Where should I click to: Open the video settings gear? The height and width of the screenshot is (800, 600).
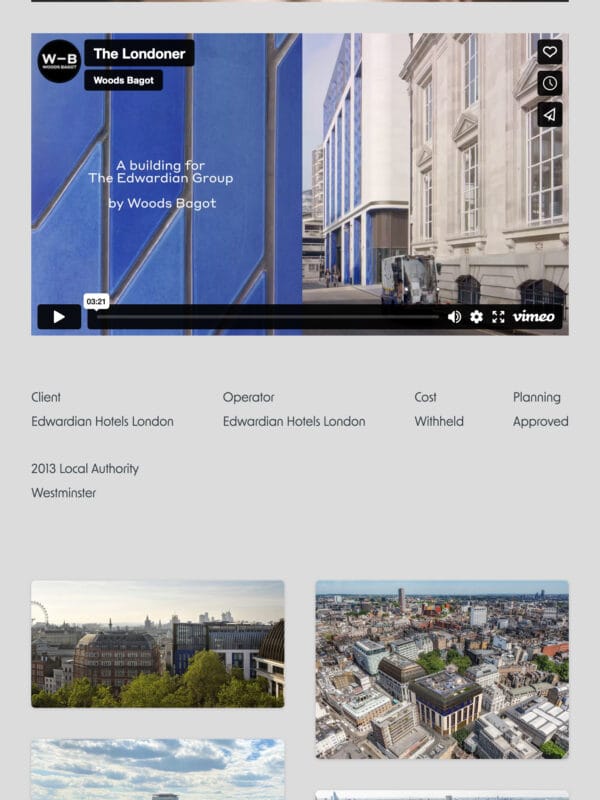477,317
